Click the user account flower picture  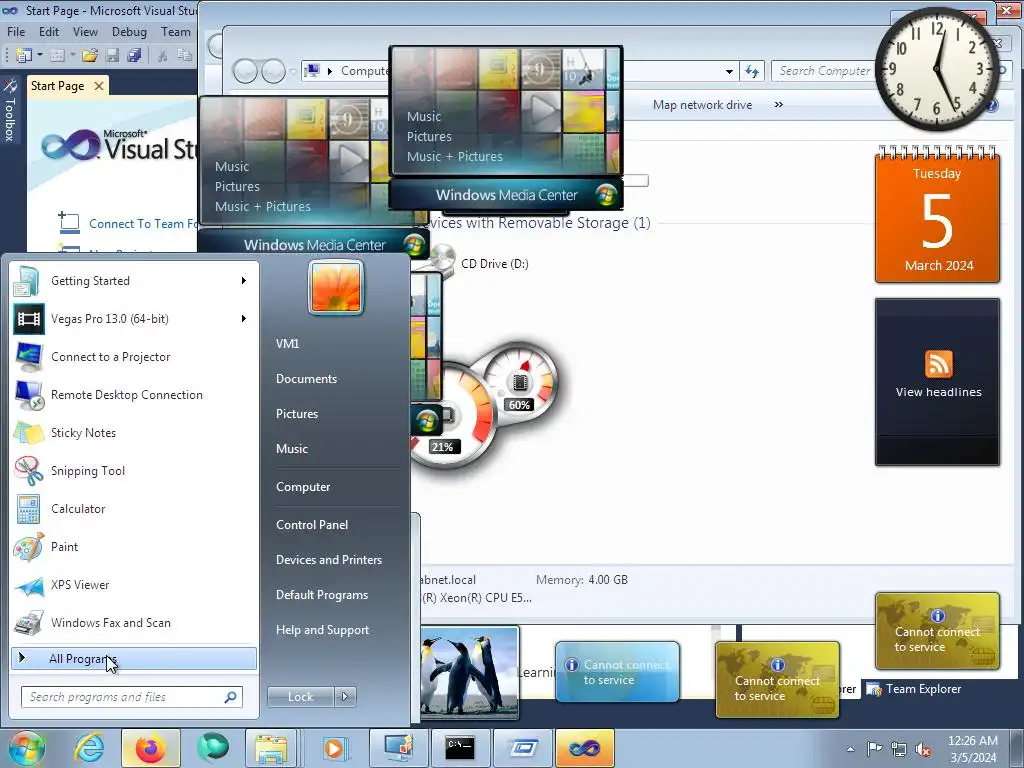(336, 287)
